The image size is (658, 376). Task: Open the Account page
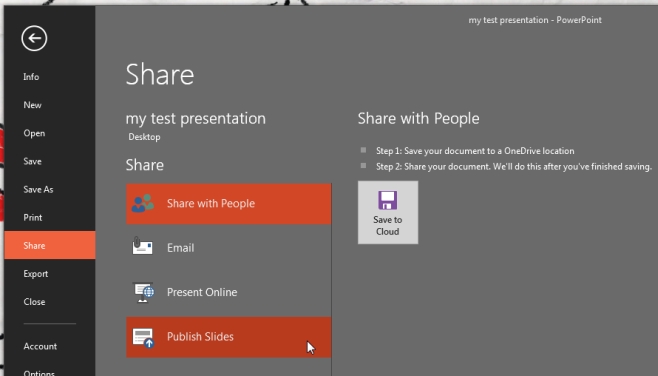click(40, 346)
